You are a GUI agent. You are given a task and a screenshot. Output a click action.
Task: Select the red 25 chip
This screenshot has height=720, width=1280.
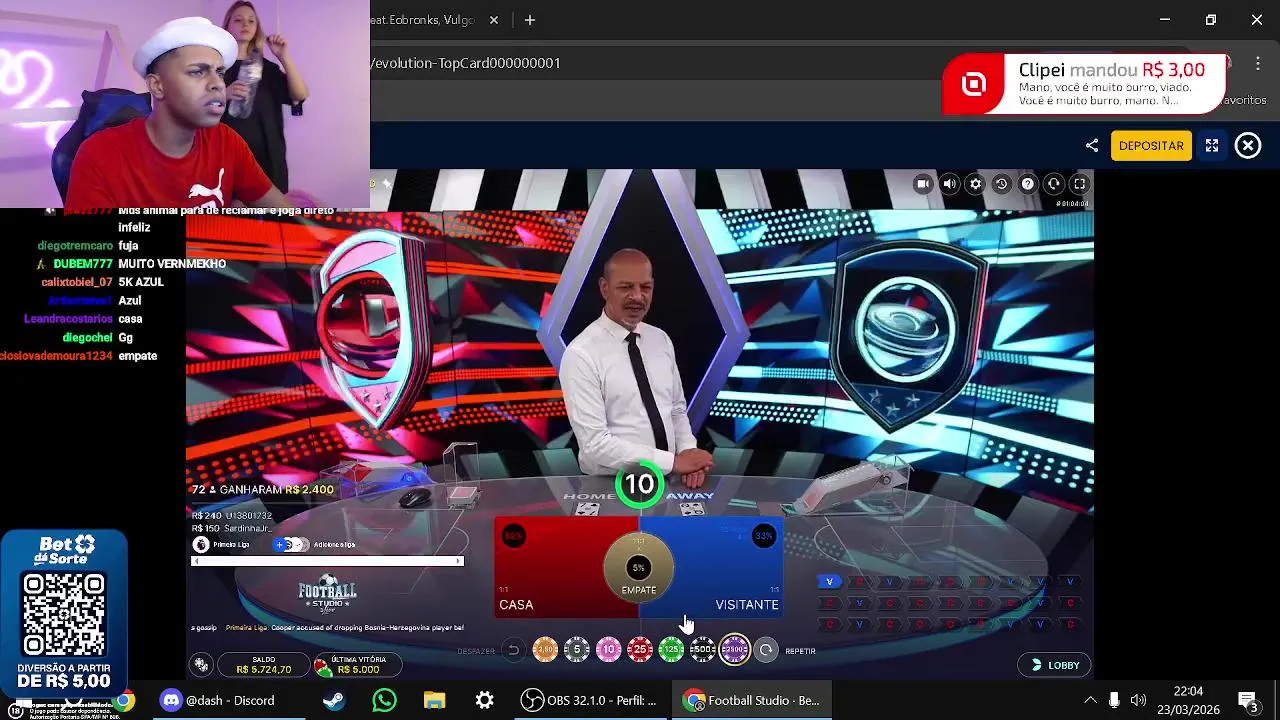pyautogui.click(x=640, y=650)
